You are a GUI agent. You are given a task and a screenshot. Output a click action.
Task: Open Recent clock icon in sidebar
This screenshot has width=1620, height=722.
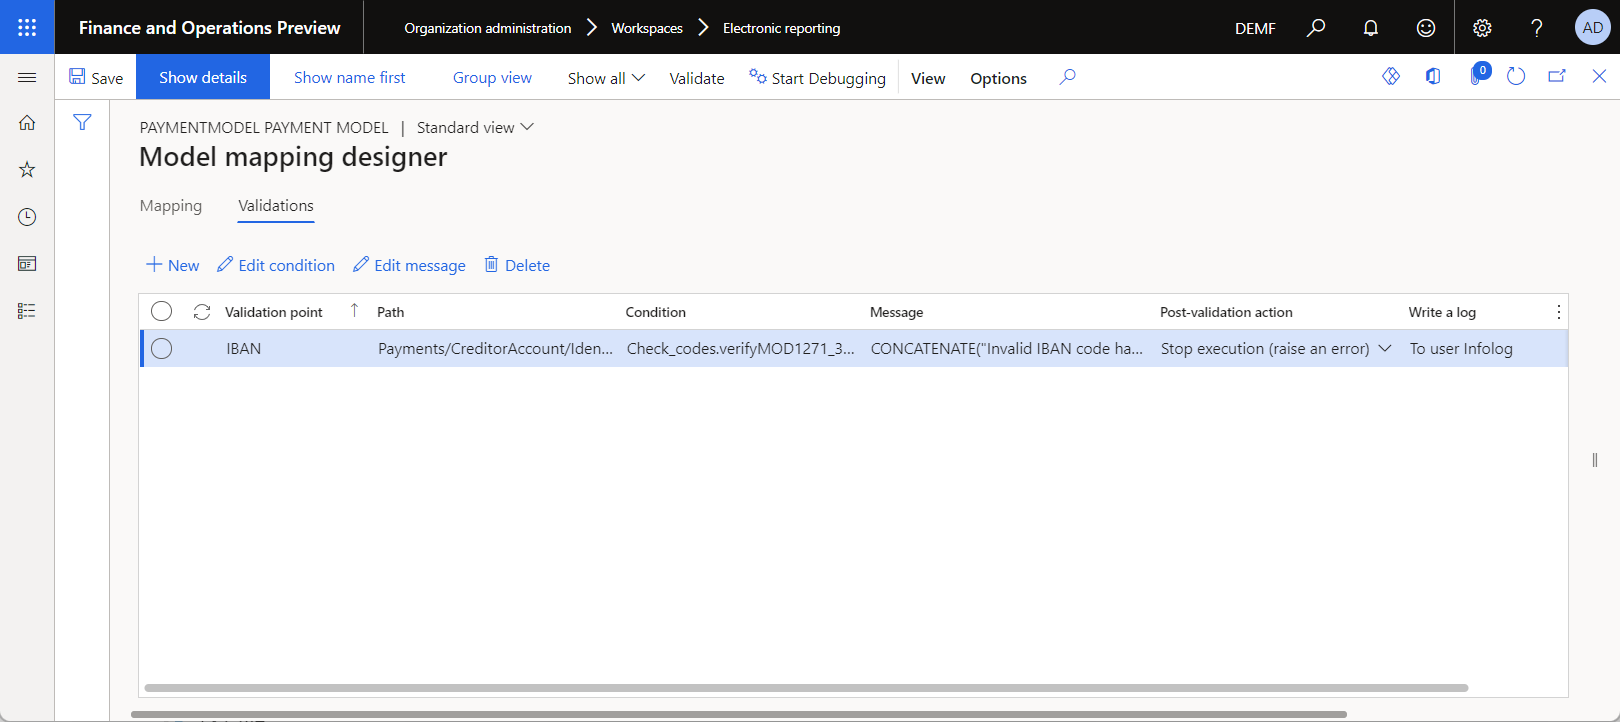coord(27,217)
